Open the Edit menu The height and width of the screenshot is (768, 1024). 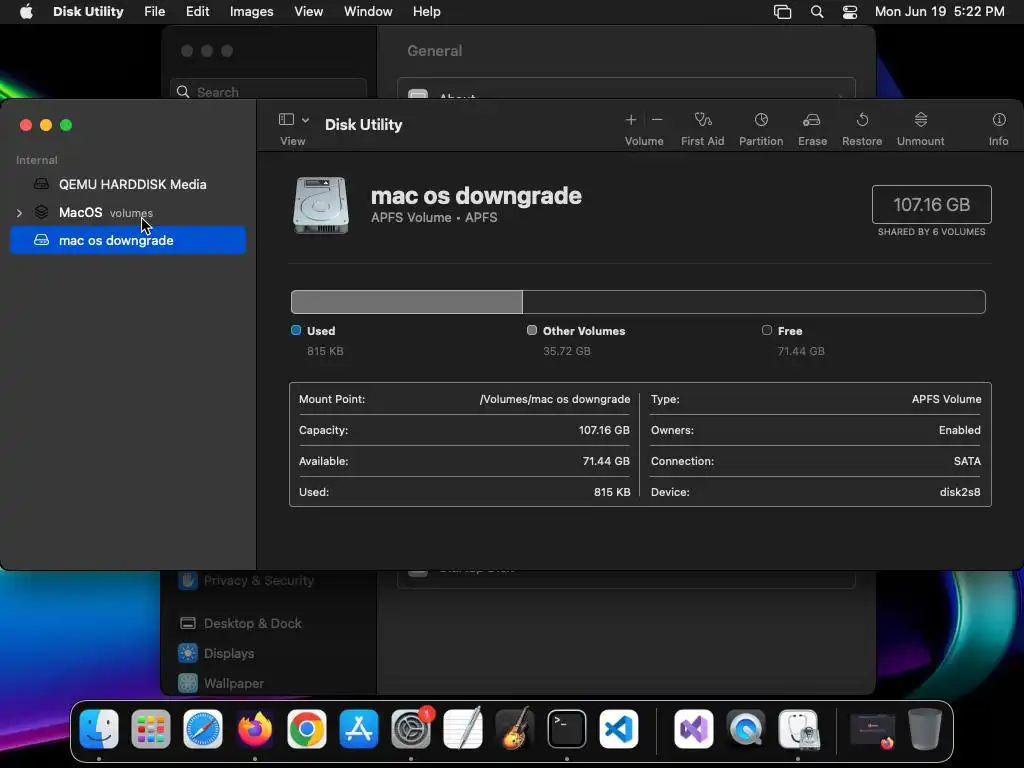(x=197, y=12)
